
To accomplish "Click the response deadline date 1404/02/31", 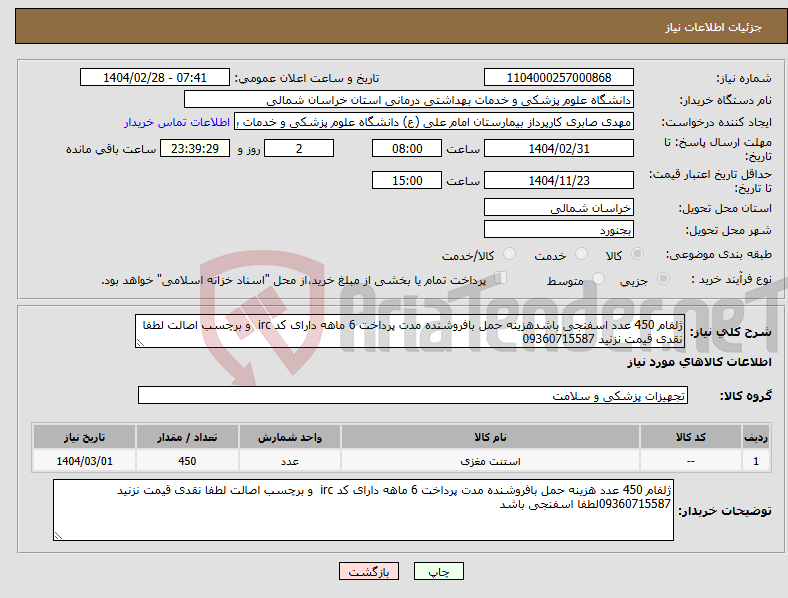I will coord(558,148).
